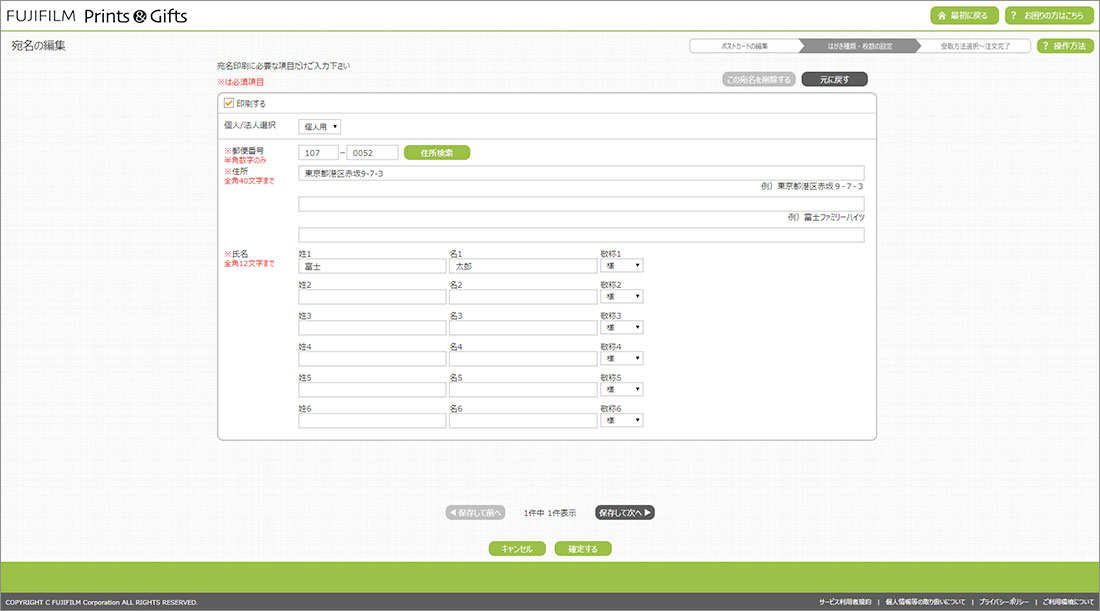1100x611 pixels.
Task: Click the FUJIFILM Prints & Gifts logo
Action: point(97,16)
